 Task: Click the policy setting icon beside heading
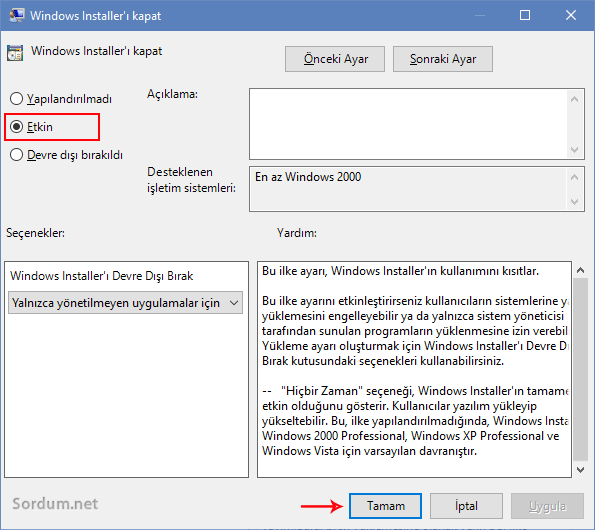(x=15, y=53)
